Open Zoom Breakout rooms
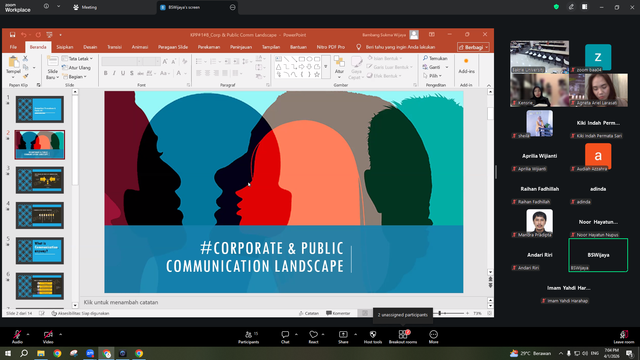The width and height of the screenshot is (640, 360). 403,337
